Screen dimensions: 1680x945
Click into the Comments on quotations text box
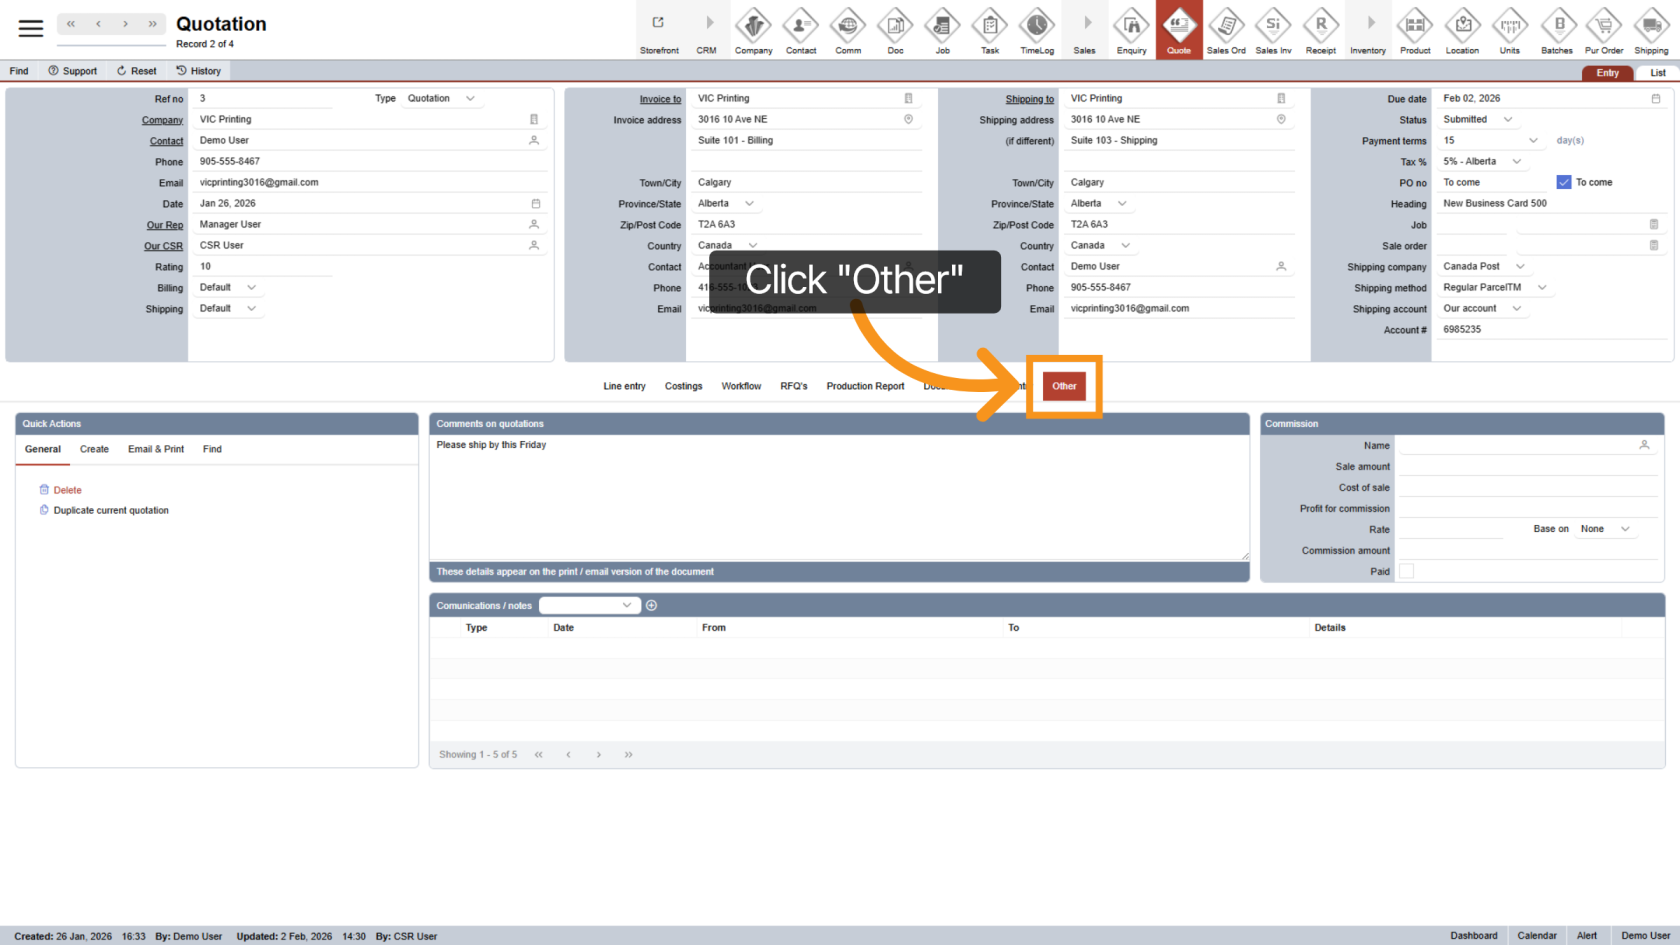[838, 497]
